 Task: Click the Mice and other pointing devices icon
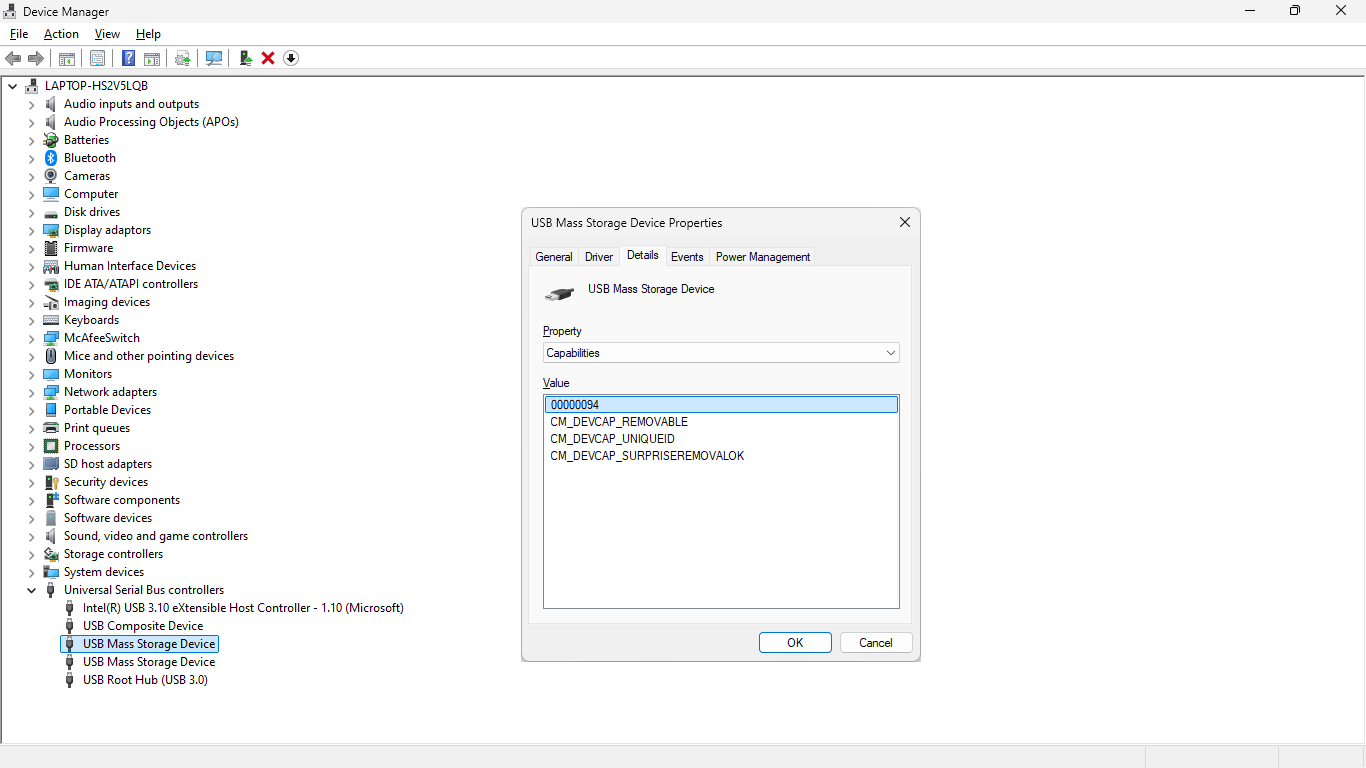click(x=51, y=356)
